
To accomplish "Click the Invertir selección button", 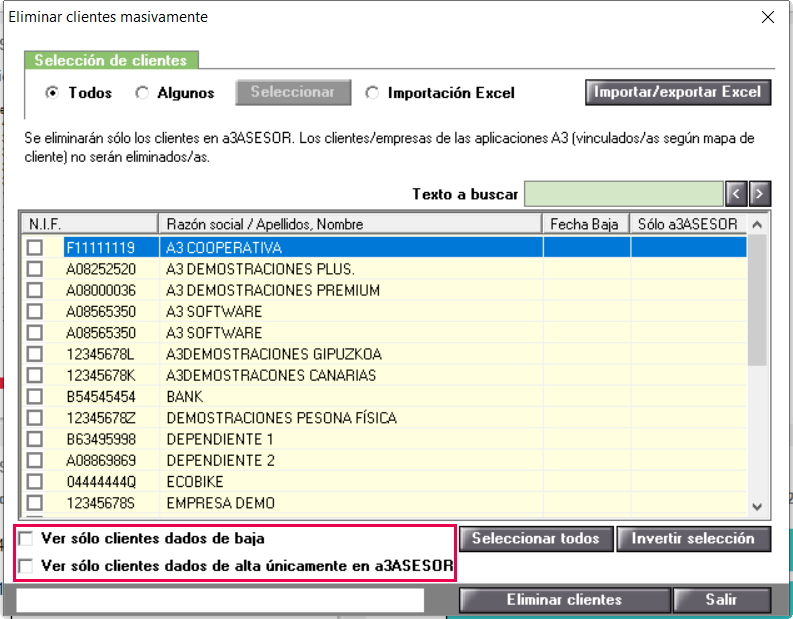I will (693, 539).
